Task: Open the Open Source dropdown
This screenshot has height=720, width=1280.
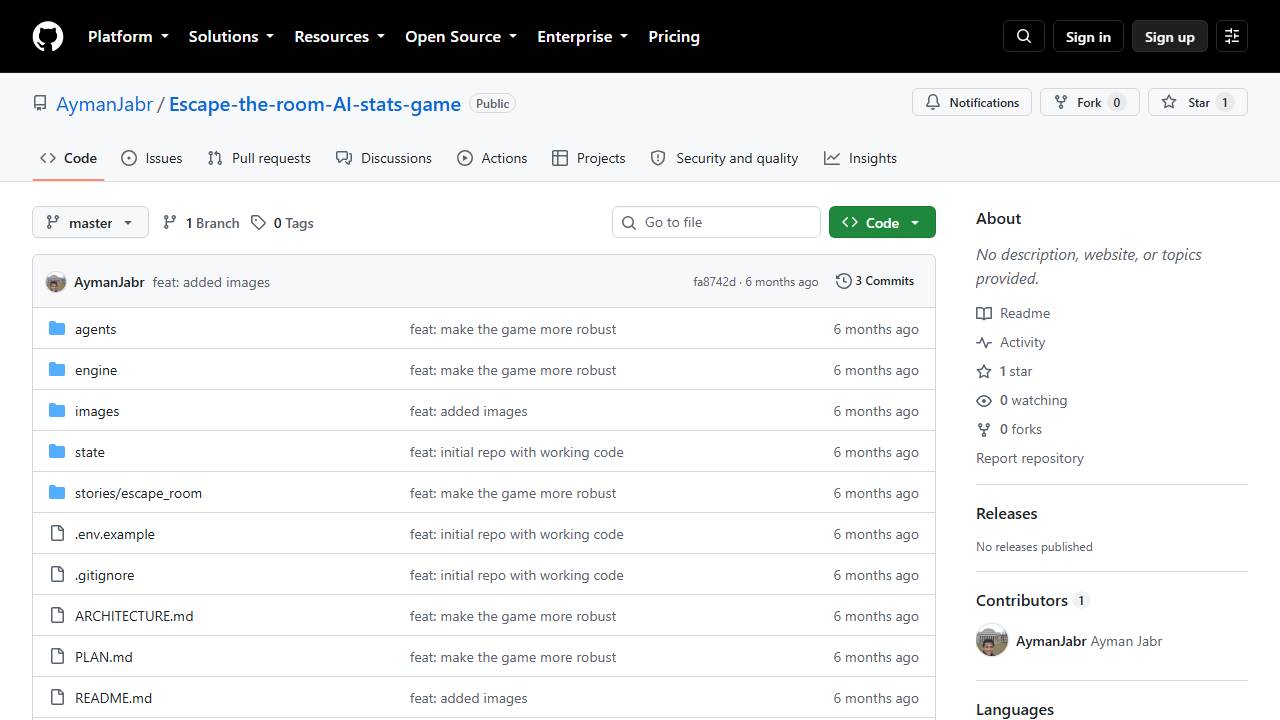Action: 461,36
